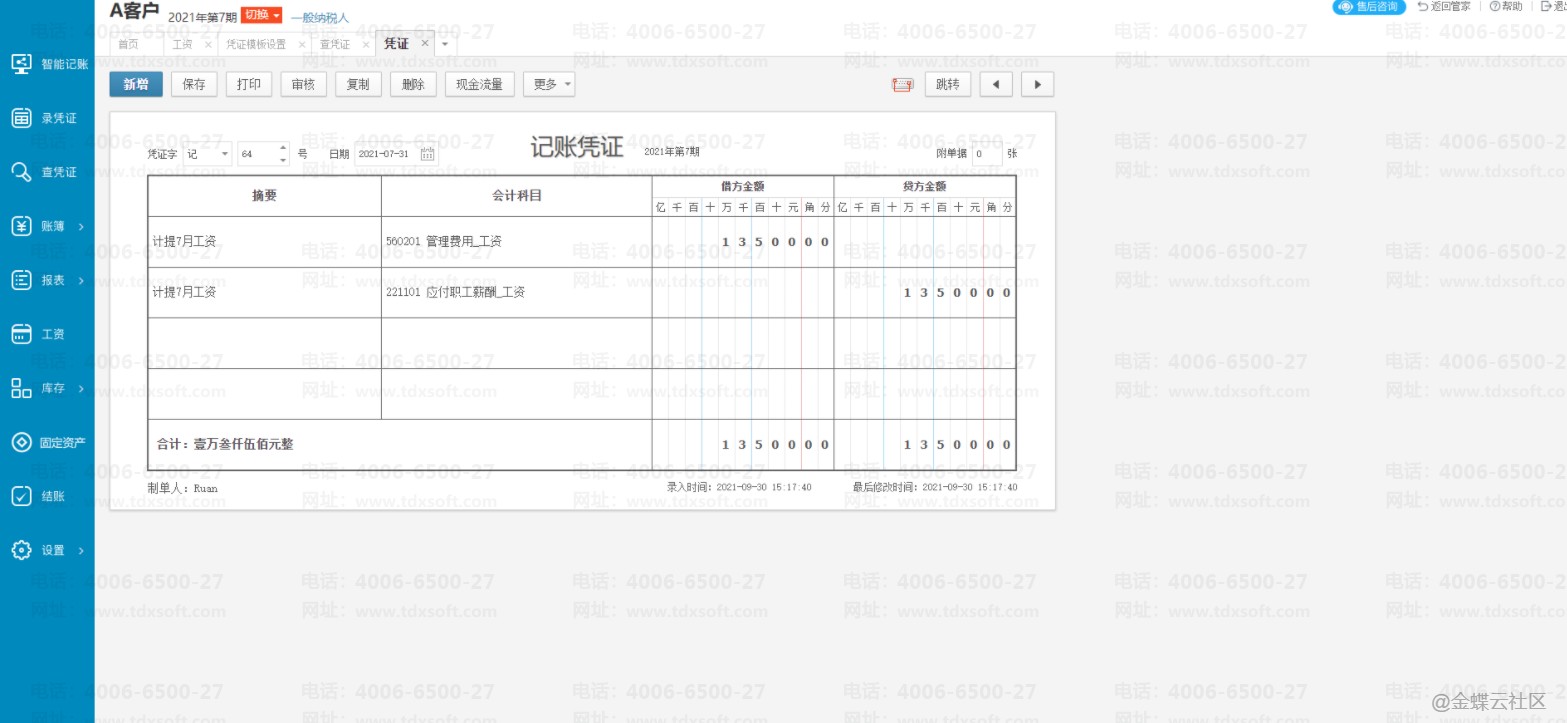
Task: Expand the 账簿 submenu chevron
Action: [81, 226]
